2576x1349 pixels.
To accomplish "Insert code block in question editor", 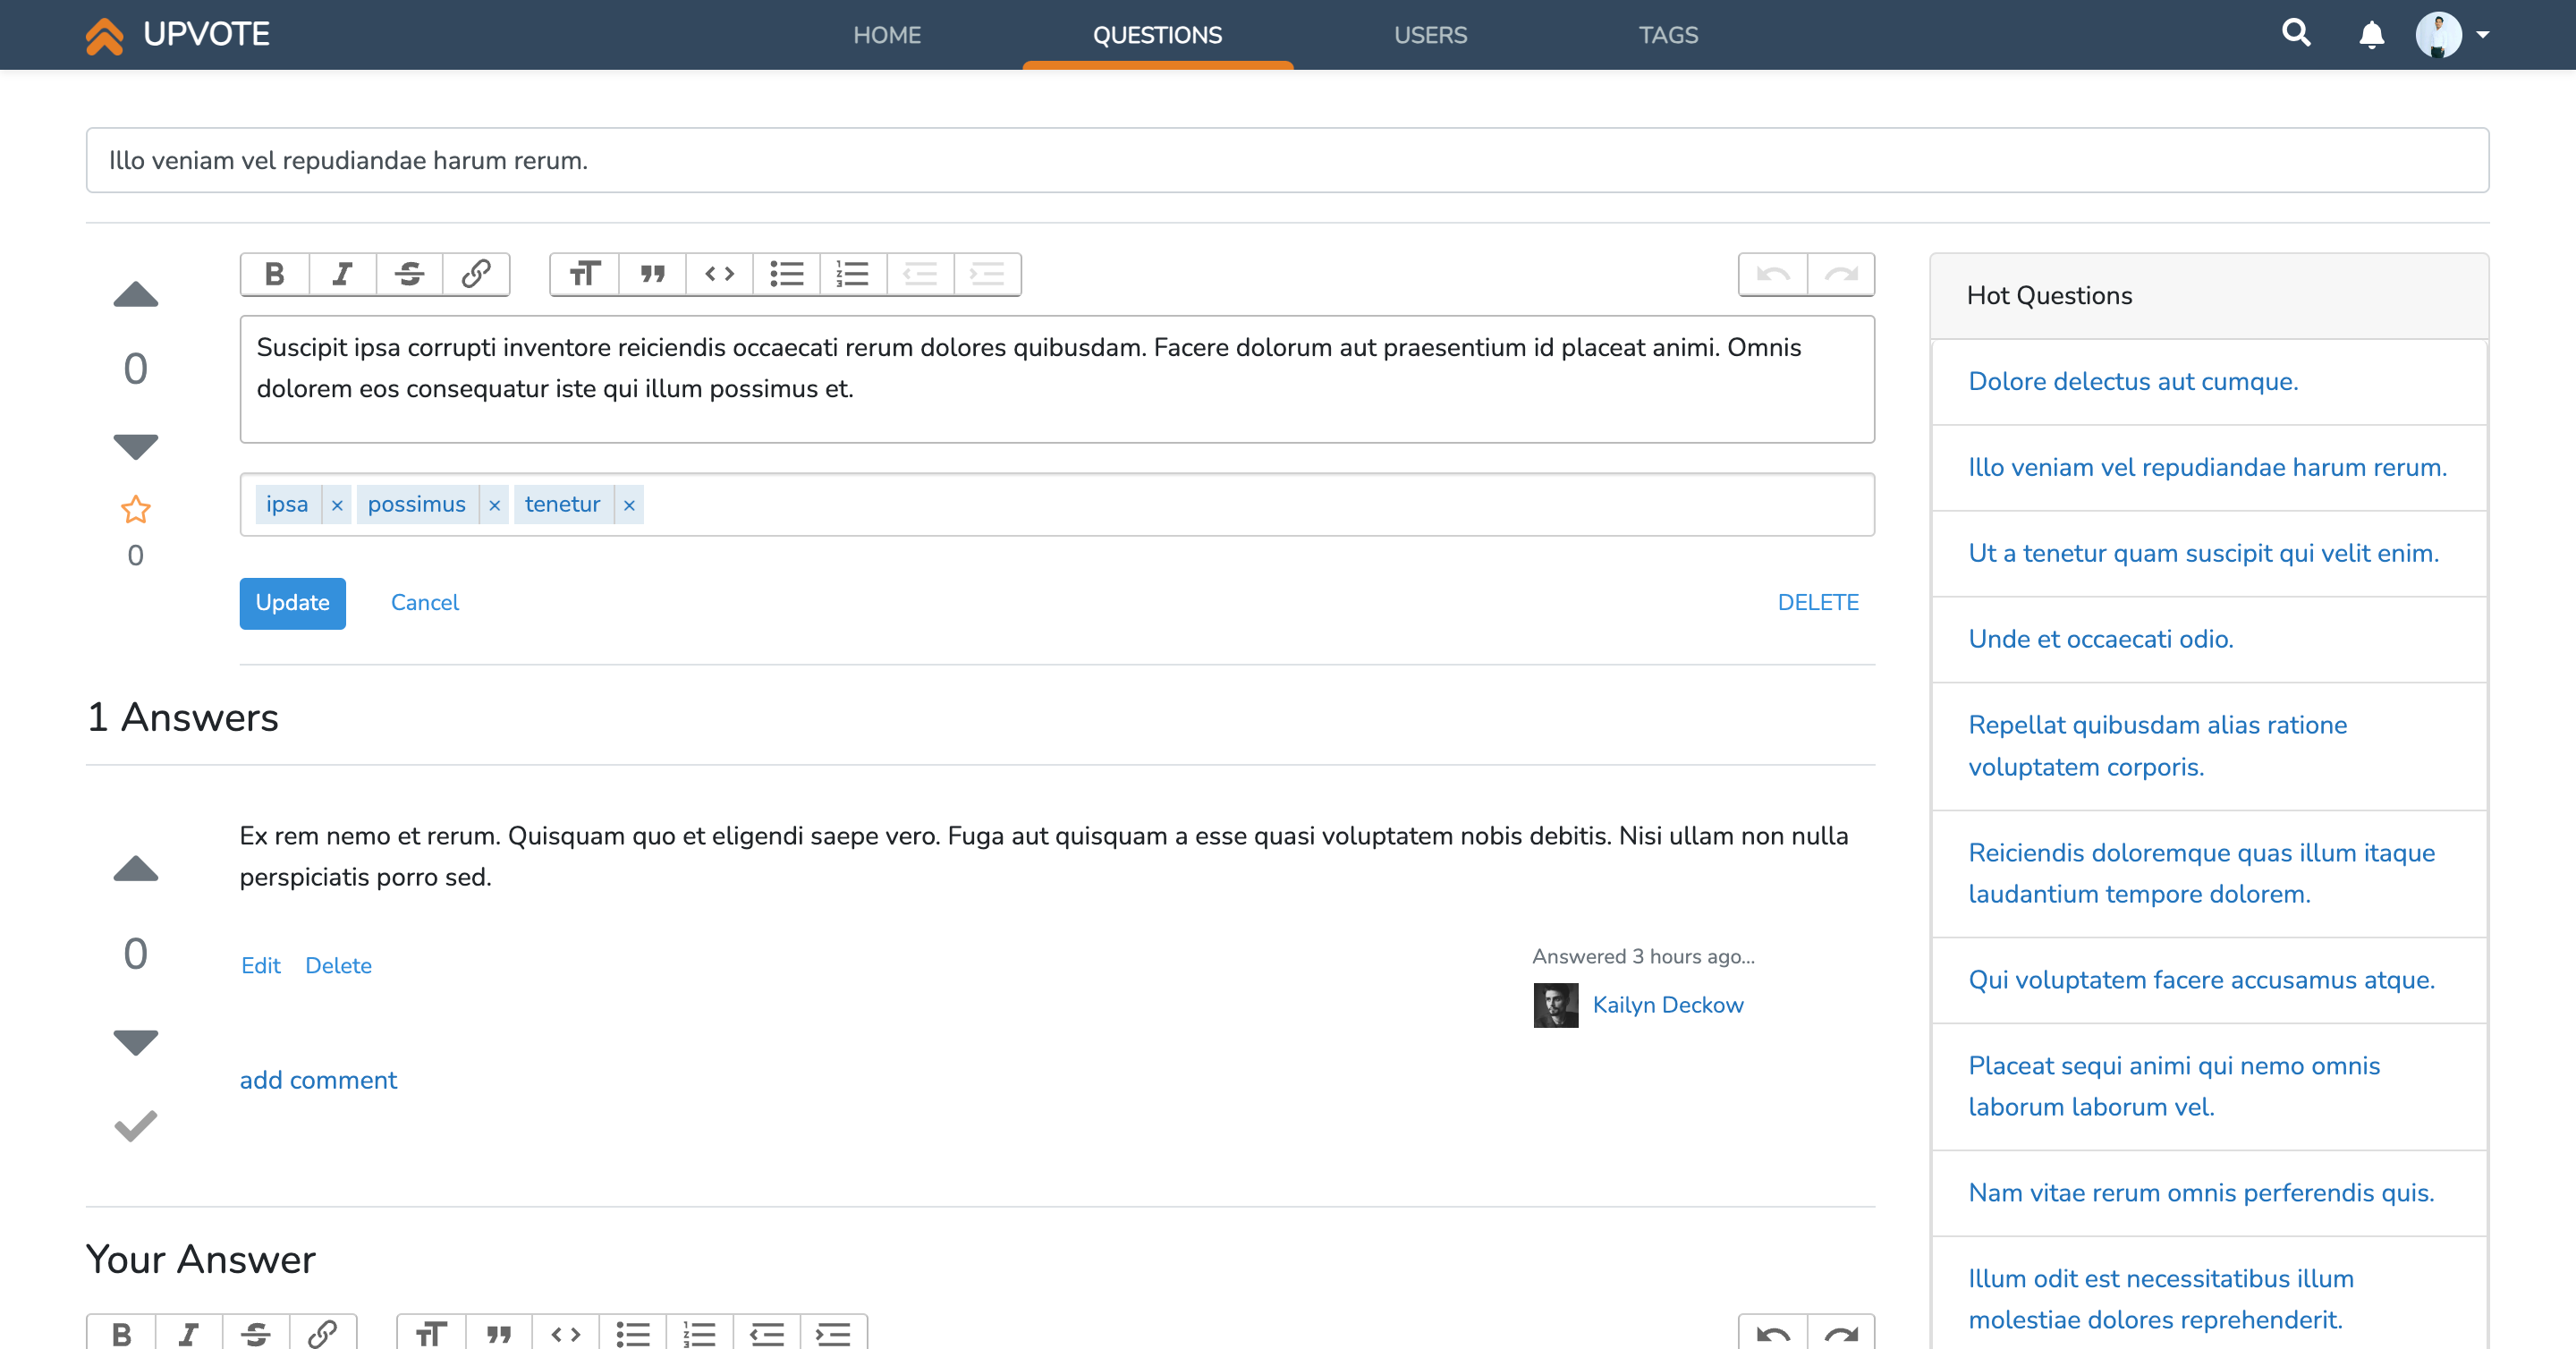I will [719, 274].
